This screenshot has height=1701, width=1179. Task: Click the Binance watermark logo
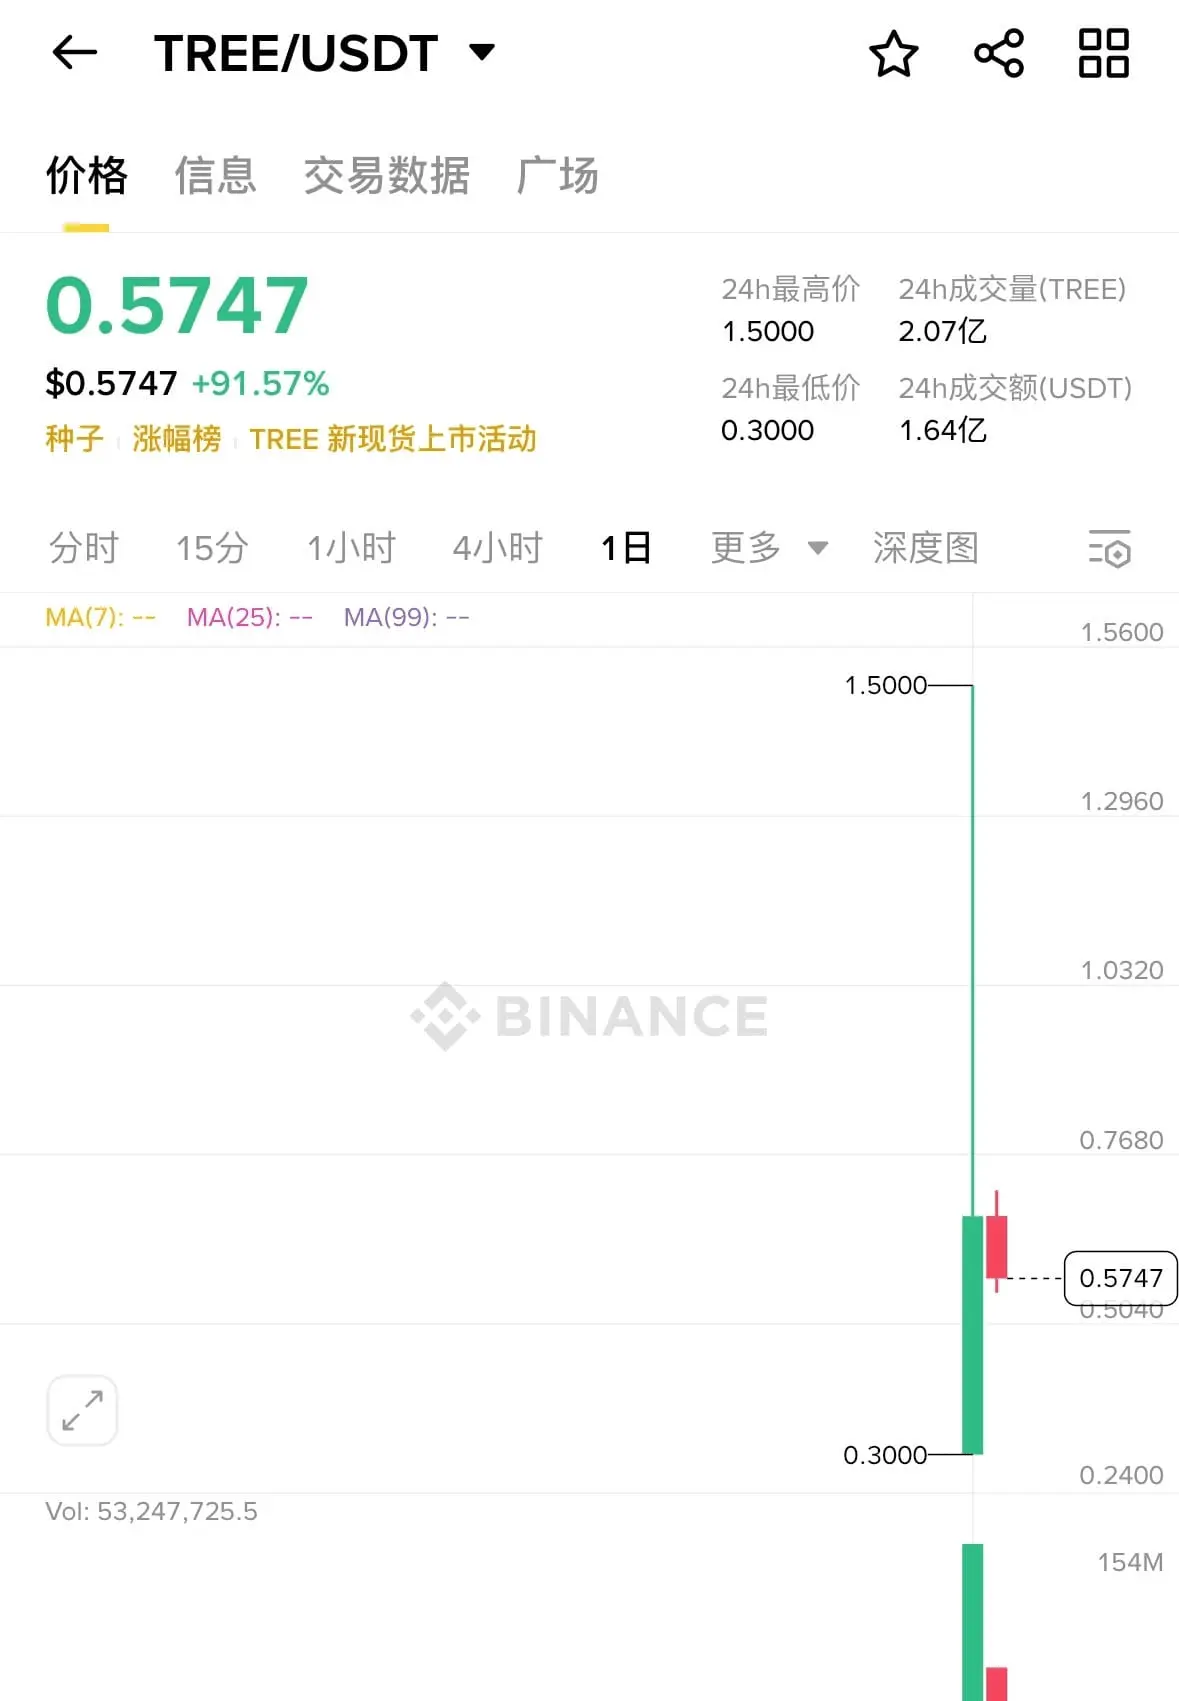(x=590, y=1016)
